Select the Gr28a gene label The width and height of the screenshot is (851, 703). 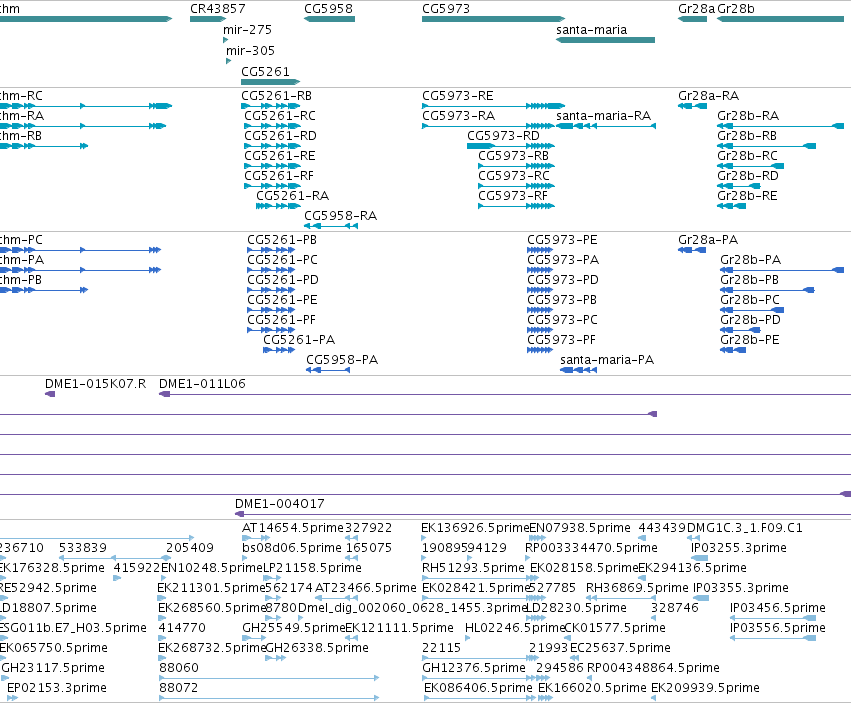[x=696, y=9]
